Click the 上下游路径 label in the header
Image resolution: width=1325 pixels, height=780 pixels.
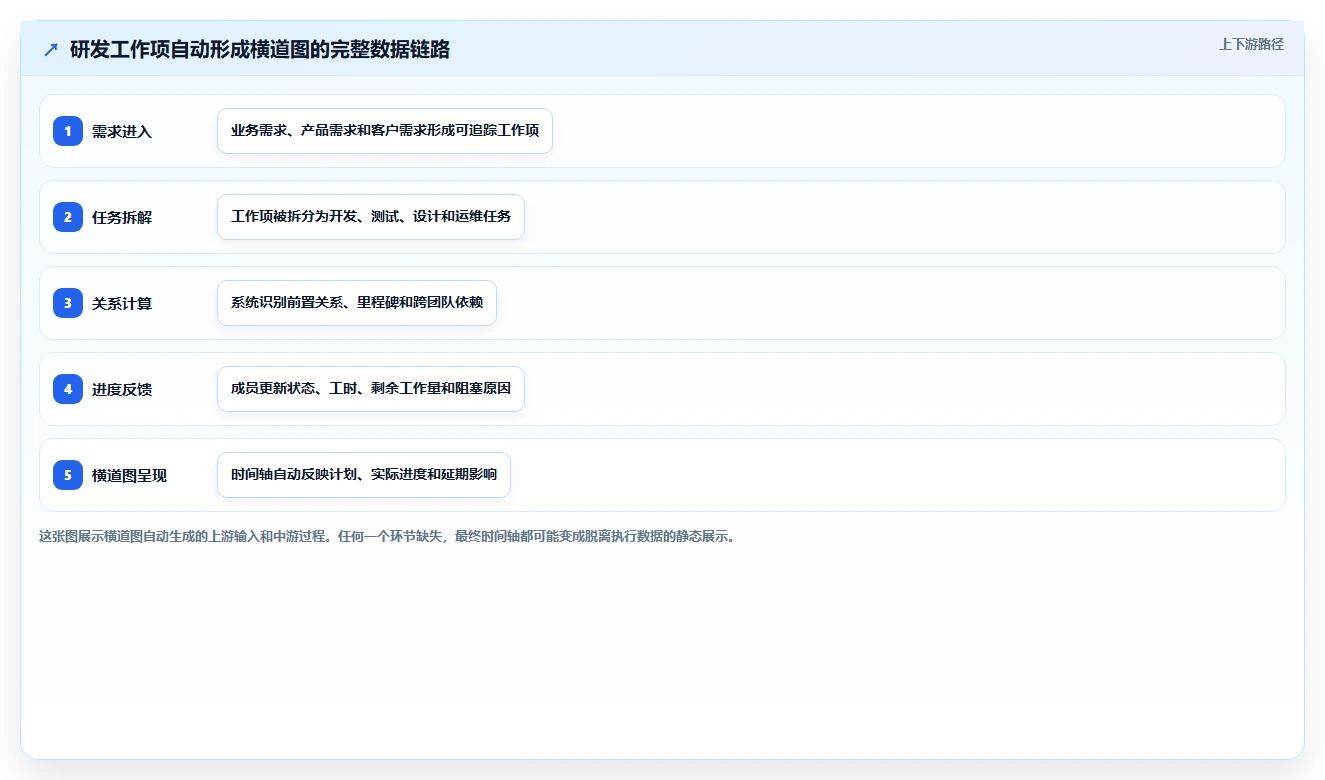click(x=1251, y=44)
